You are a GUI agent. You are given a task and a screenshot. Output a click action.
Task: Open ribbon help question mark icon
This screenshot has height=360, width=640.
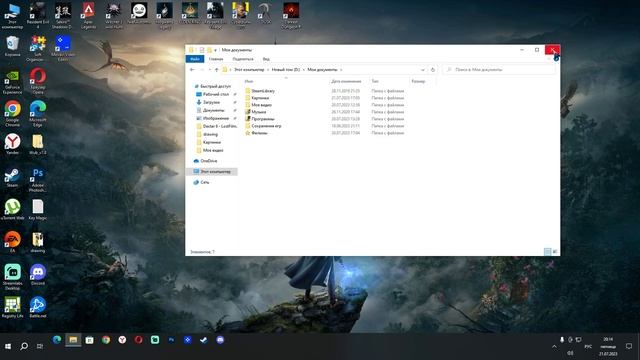[556, 59]
